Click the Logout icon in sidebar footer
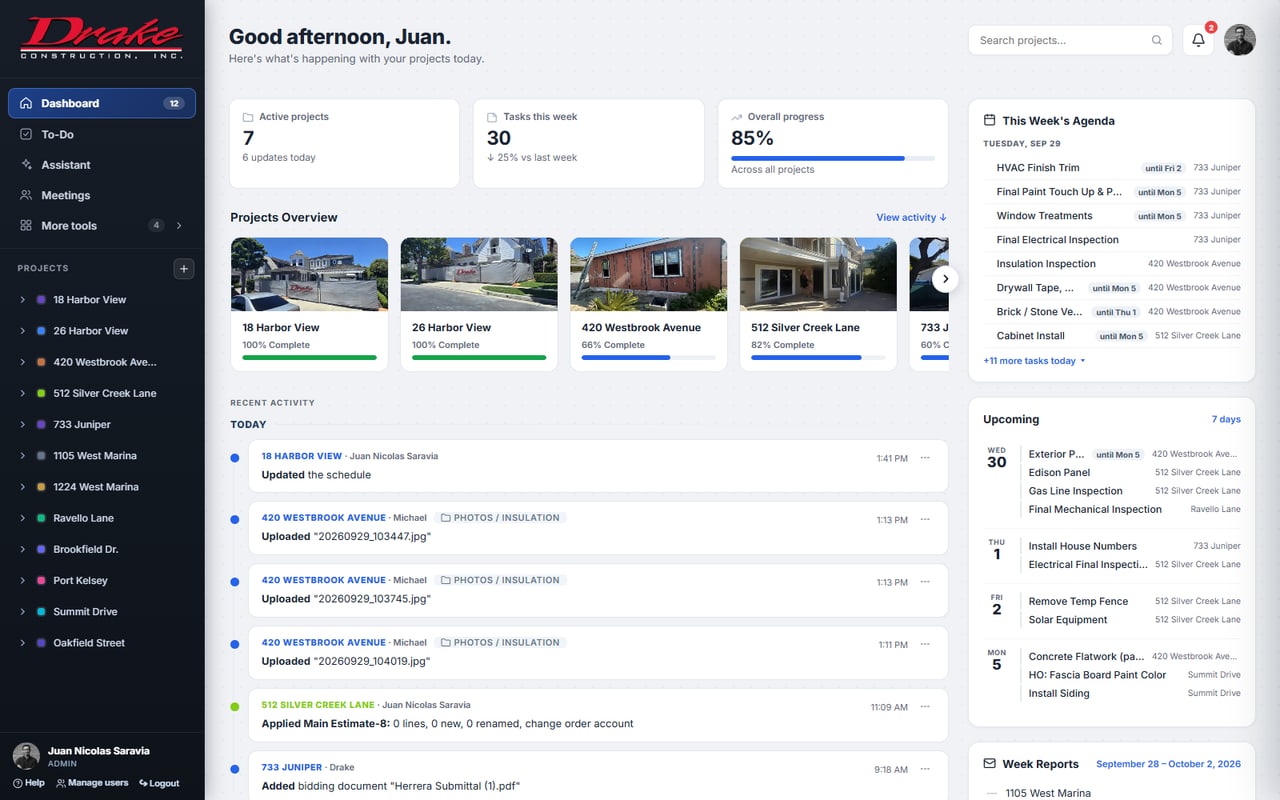 coord(144,783)
